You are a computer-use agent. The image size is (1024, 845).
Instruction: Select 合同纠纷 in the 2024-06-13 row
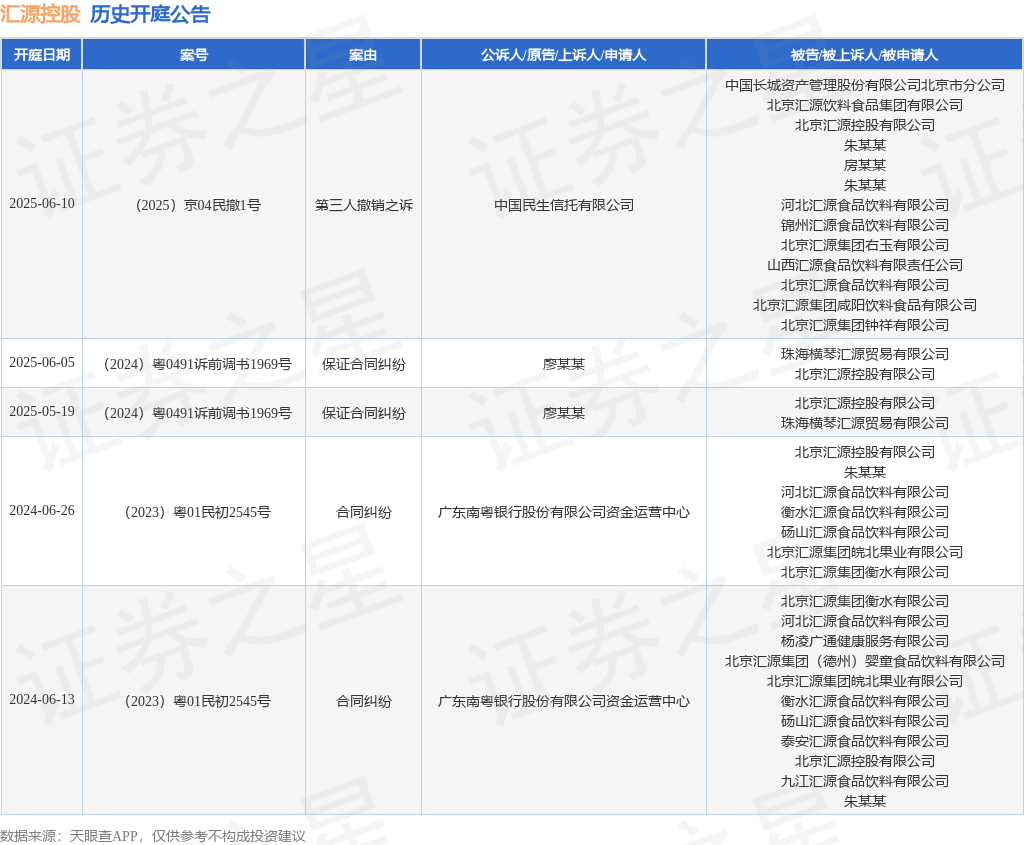coord(364,701)
